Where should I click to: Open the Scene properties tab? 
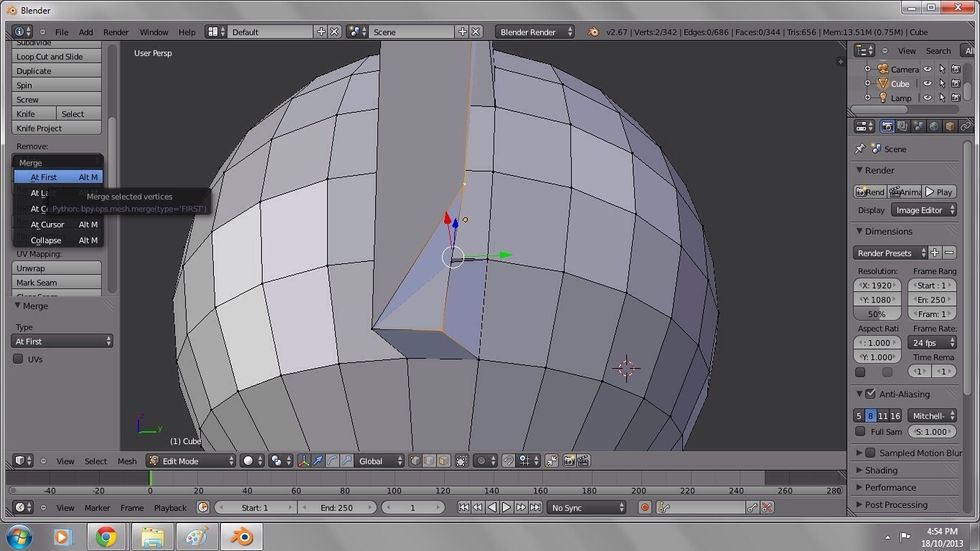click(918, 126)
